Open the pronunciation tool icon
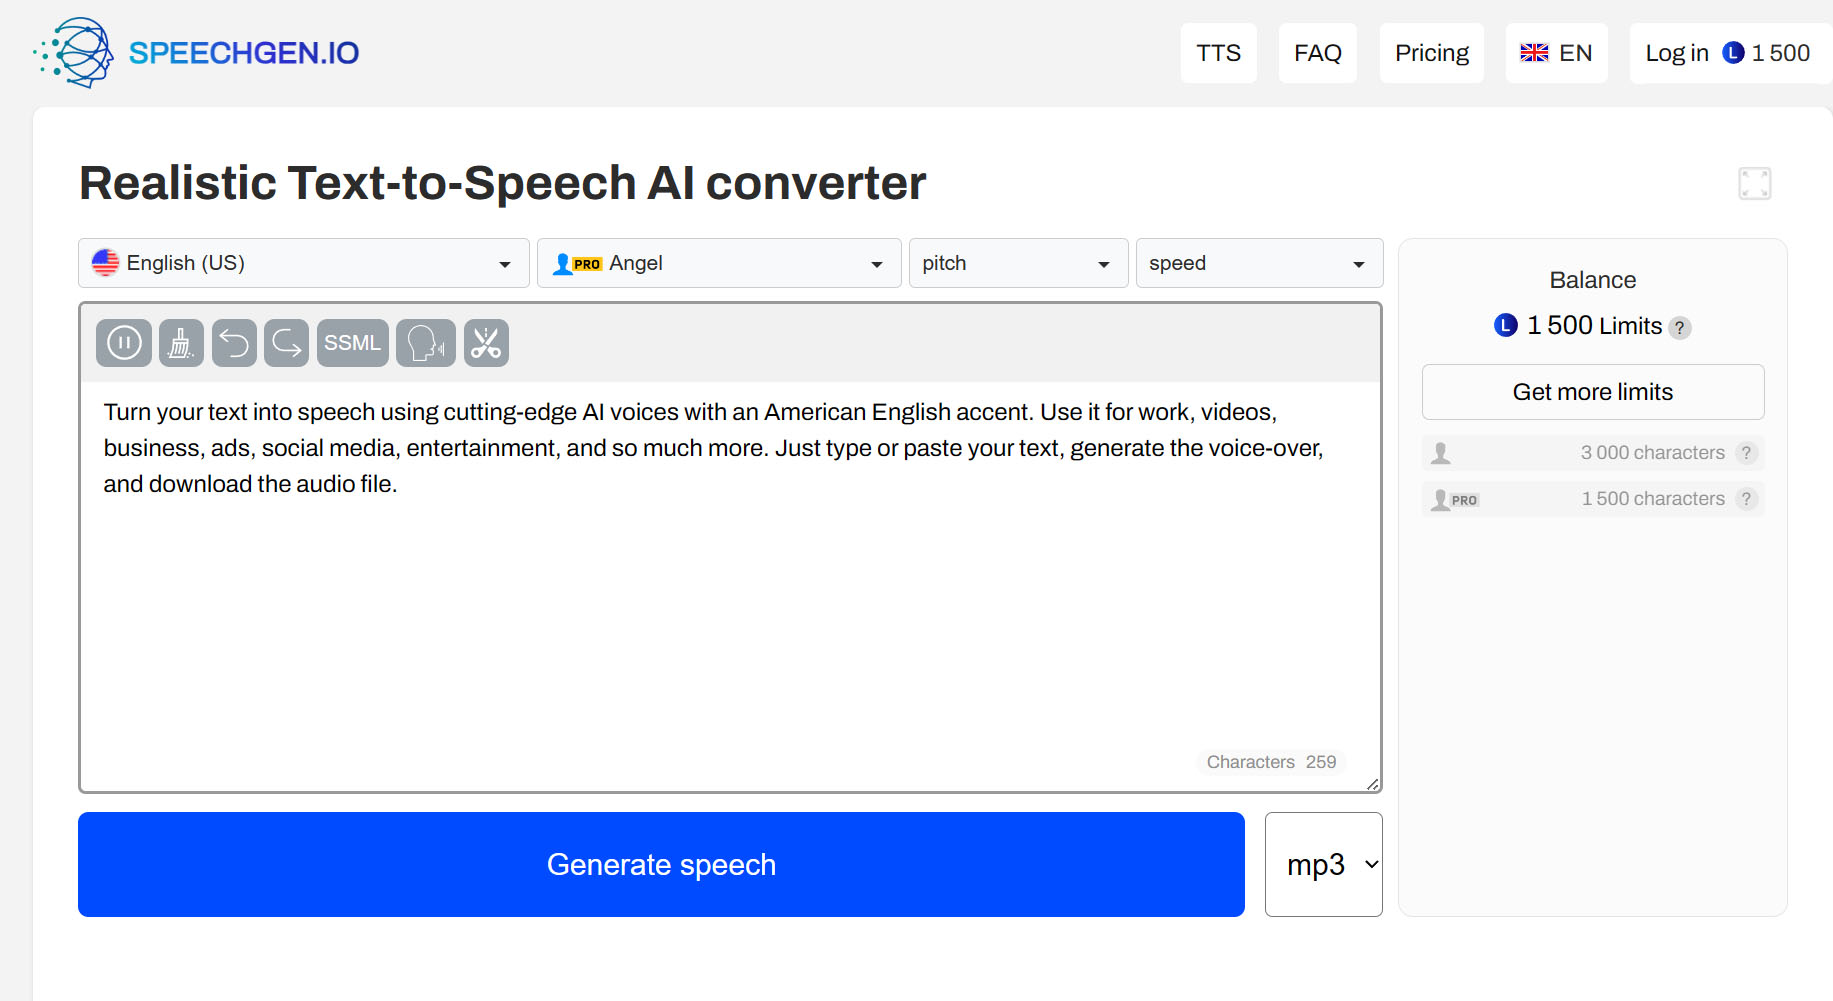Viewport: 1833px width, 1001px height. pos(425,342)
